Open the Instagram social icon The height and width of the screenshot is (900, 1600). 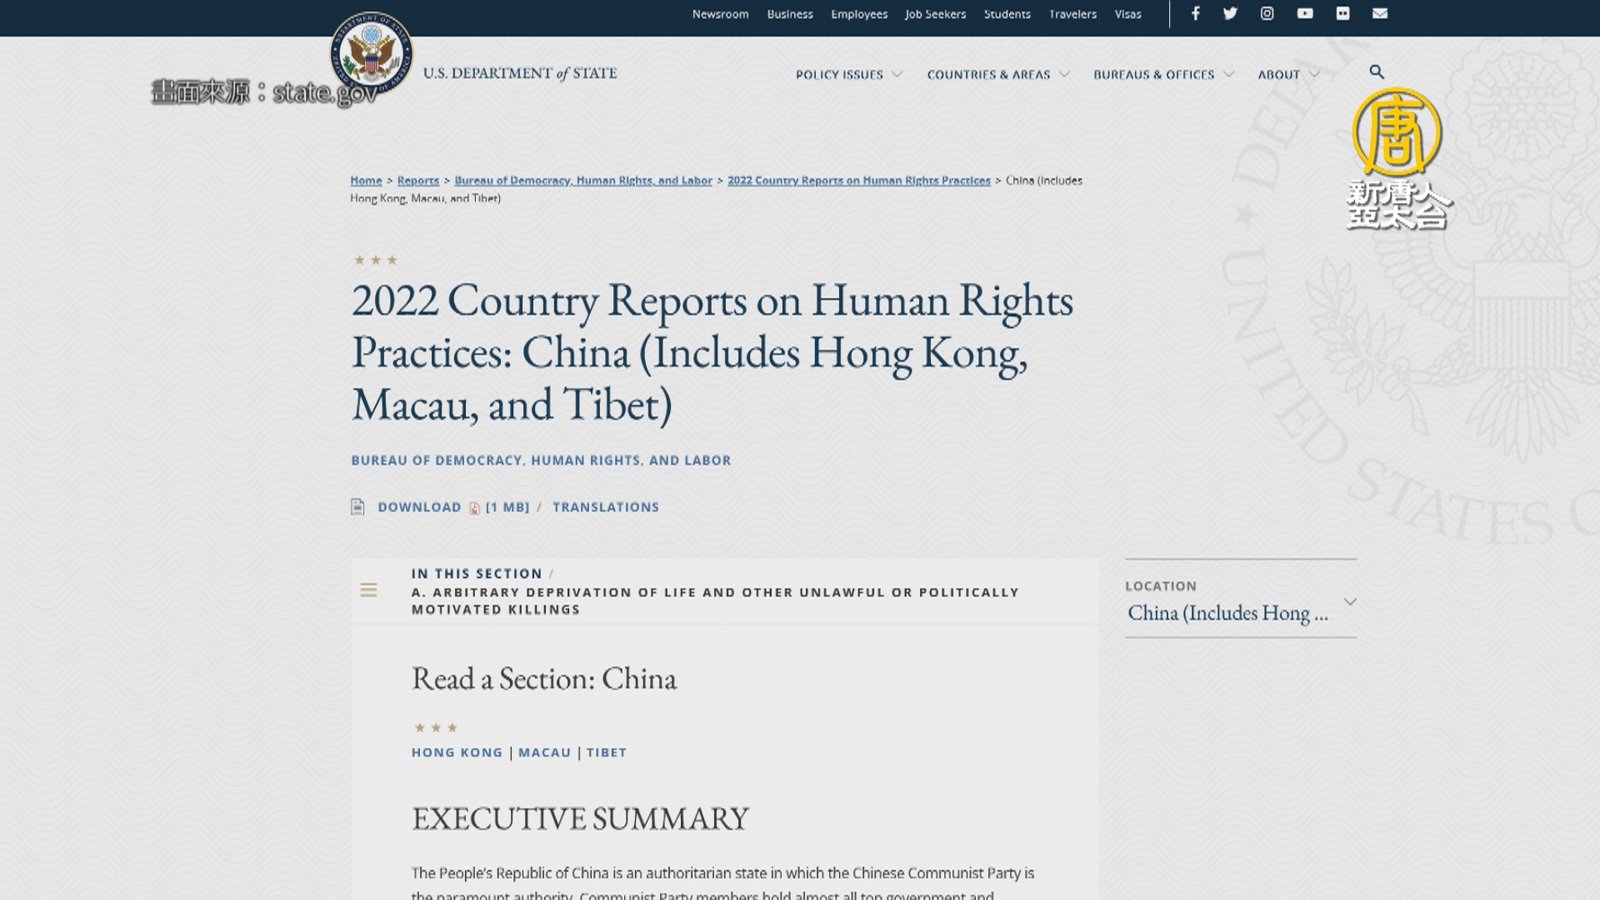click(1267, 14)
